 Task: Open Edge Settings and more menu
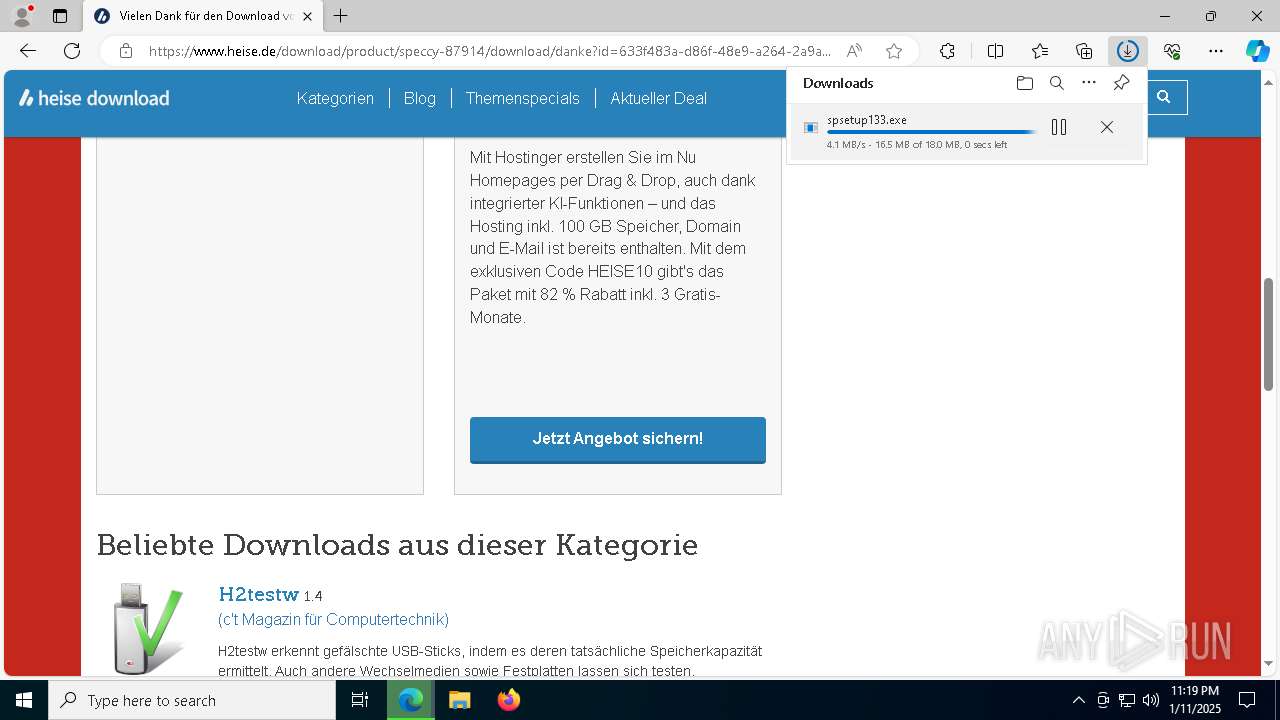point(1216,51)
